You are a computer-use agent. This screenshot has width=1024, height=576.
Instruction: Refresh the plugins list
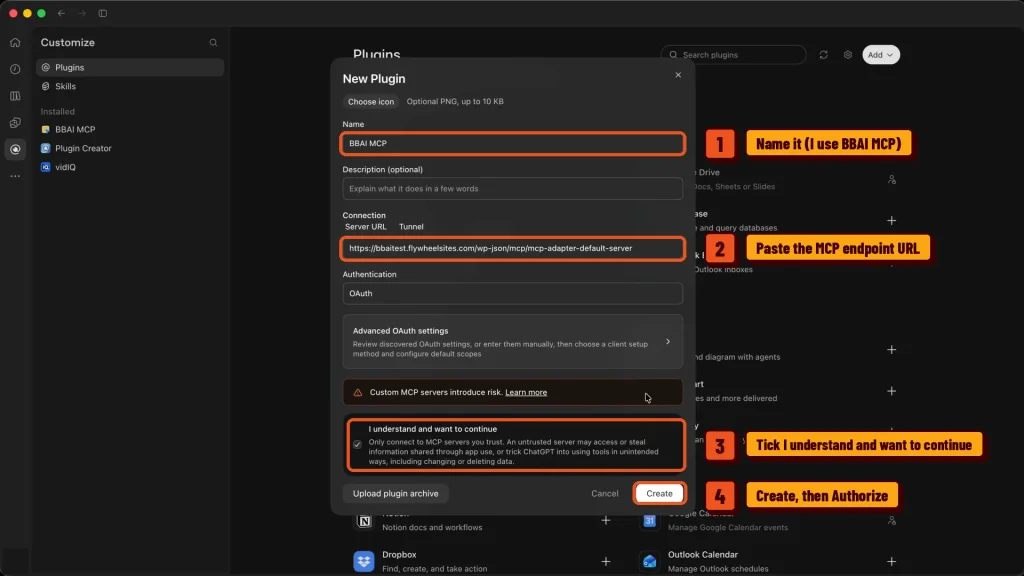tap(824, 55)
